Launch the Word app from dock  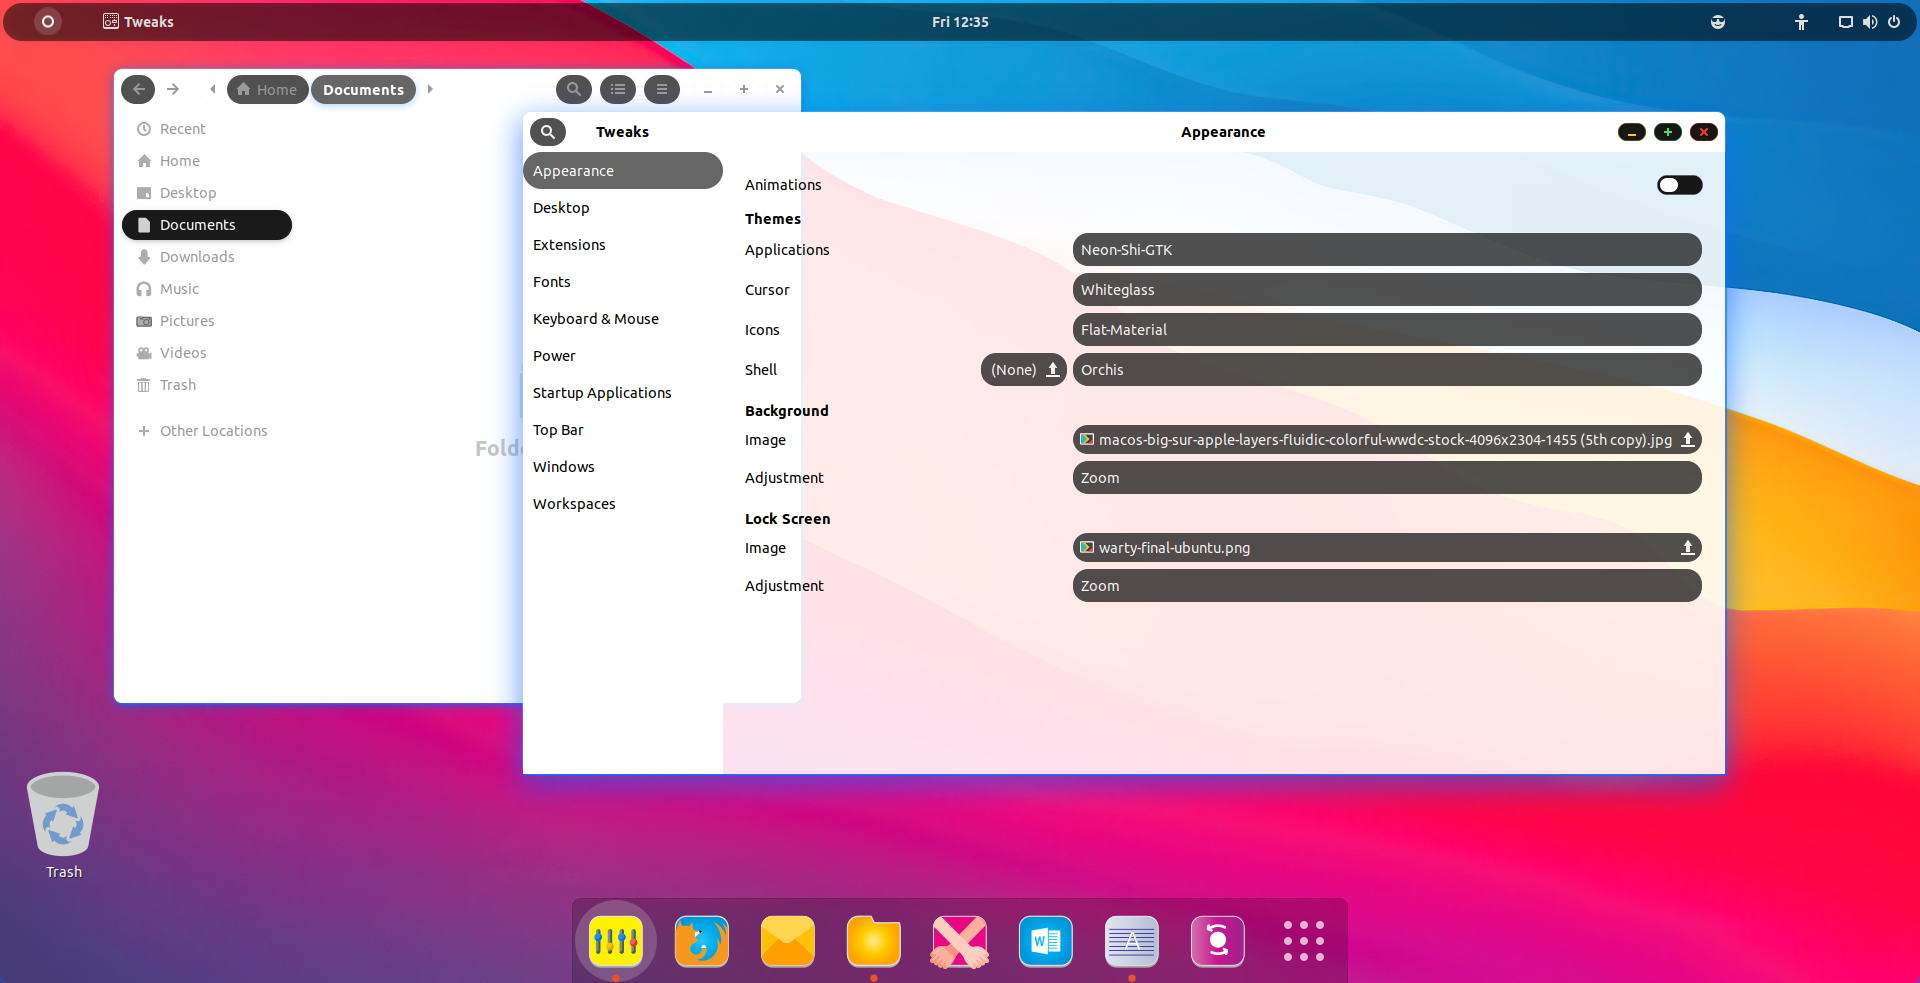pyautogui.click(x=1046, y=941)
